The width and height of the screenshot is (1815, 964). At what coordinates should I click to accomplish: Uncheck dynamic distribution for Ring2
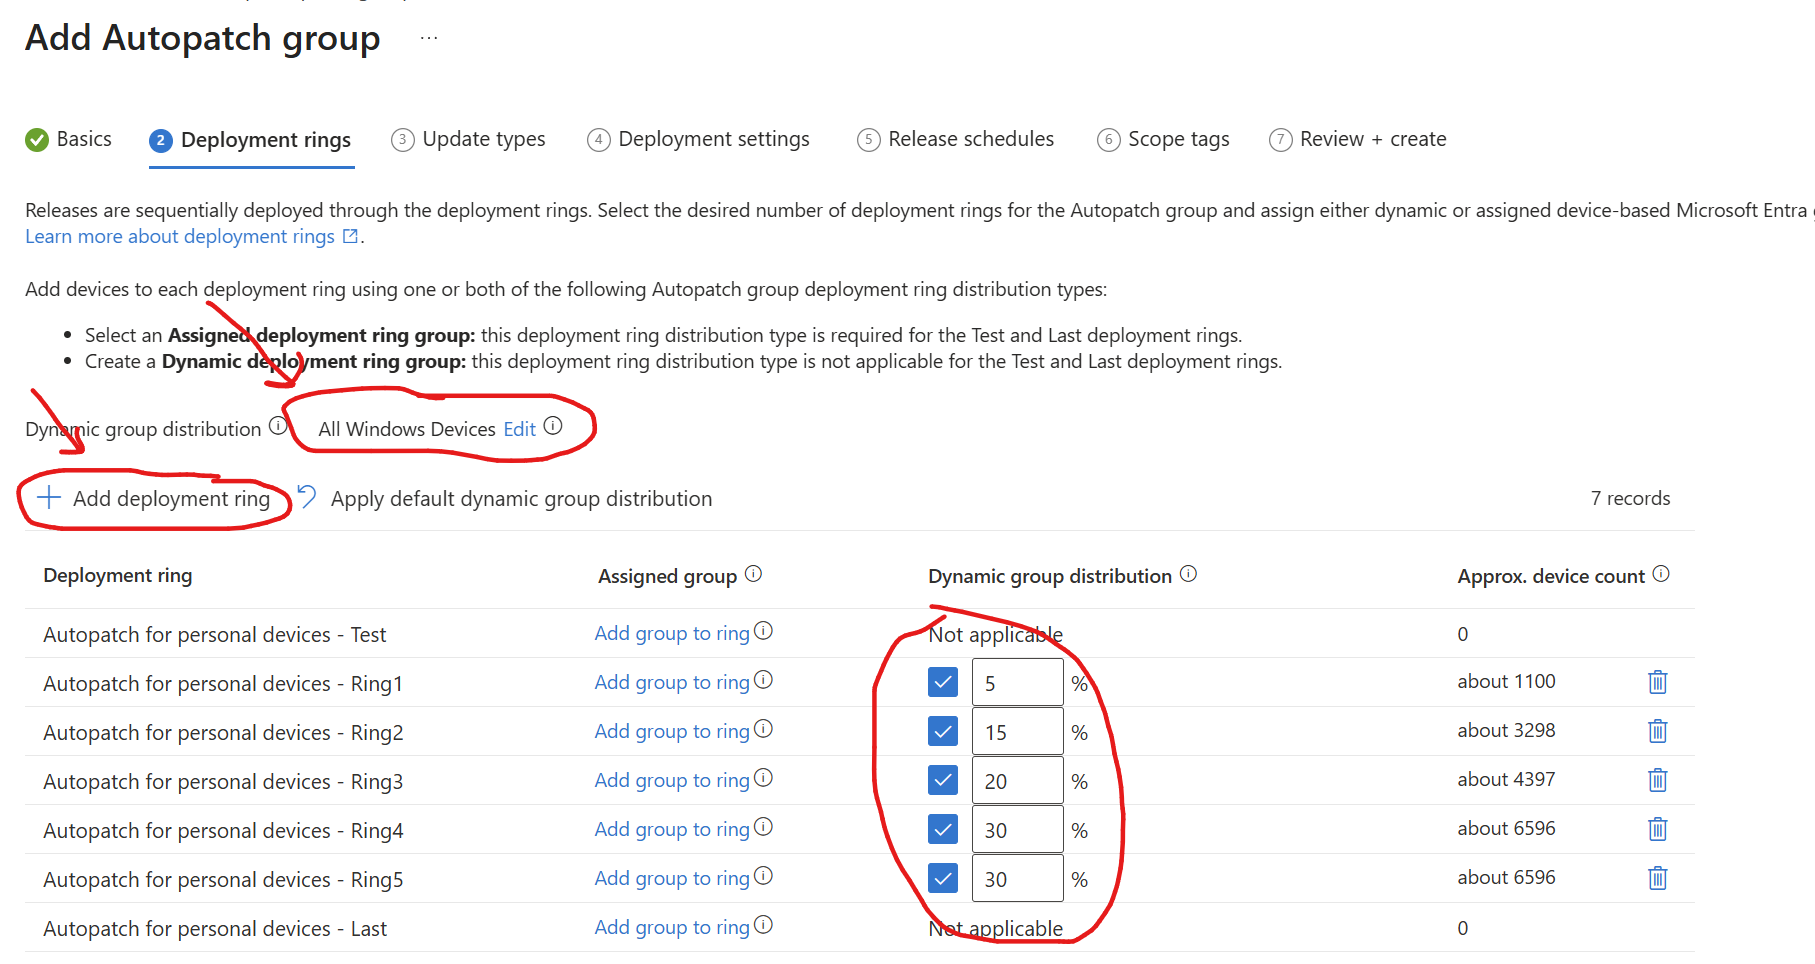[943, 731]
